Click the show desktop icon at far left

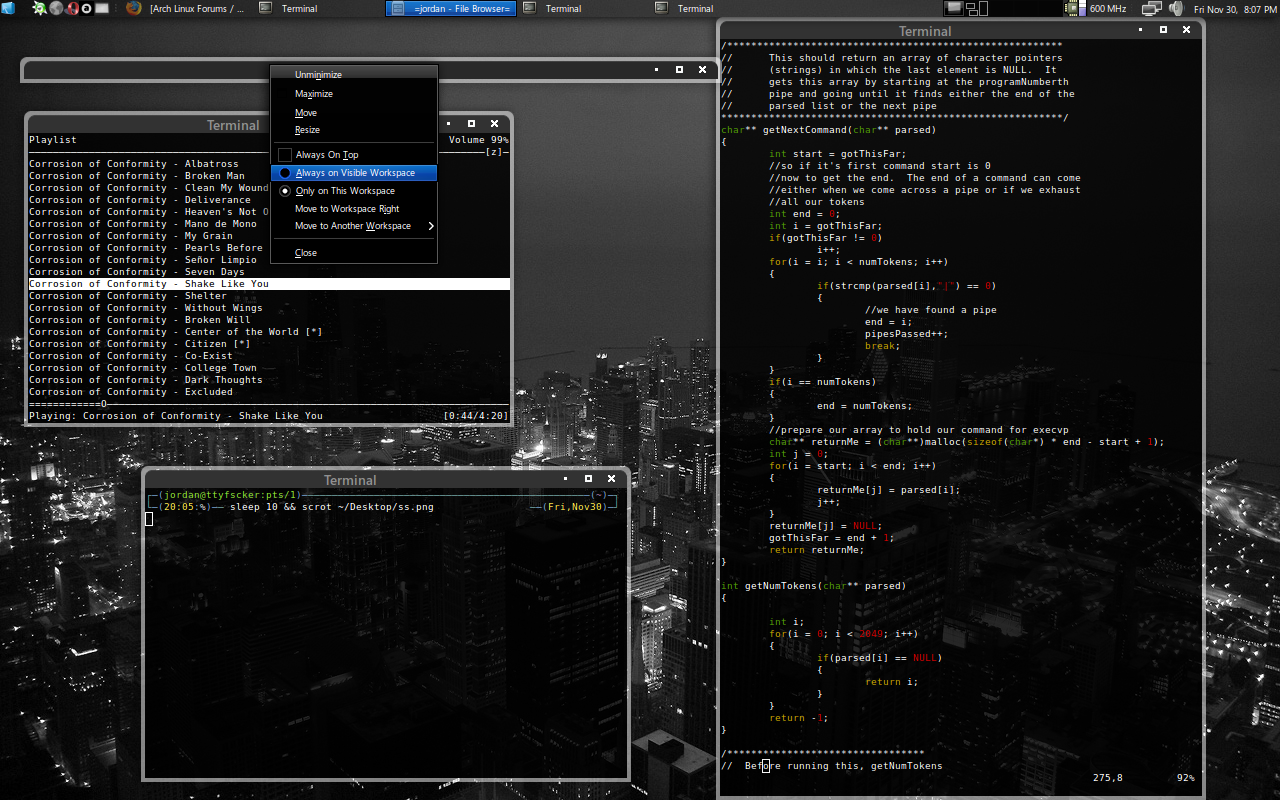[8, 8]
